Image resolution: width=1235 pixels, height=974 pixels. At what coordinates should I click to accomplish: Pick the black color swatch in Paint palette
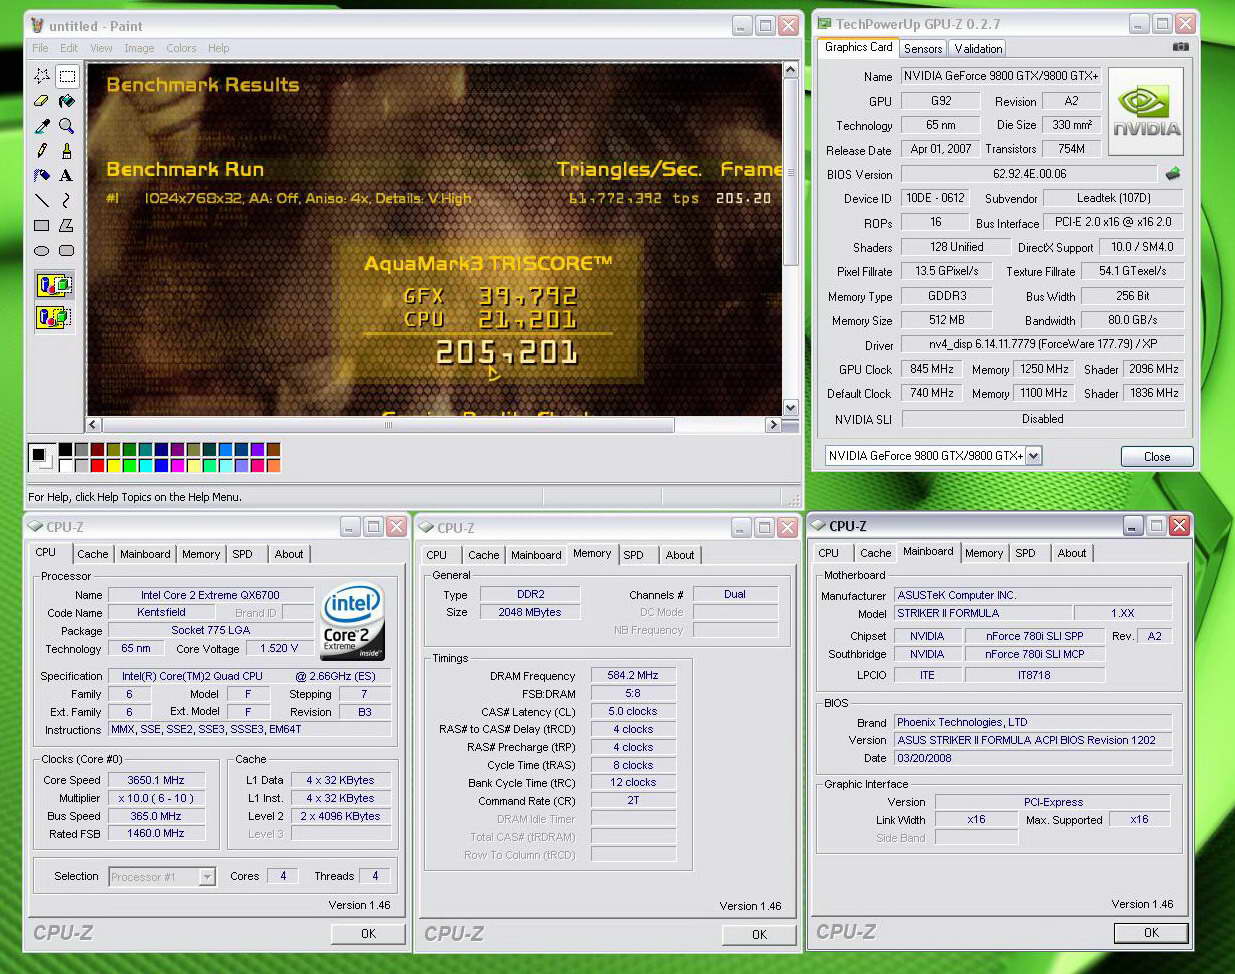click(x=65, y=450)
